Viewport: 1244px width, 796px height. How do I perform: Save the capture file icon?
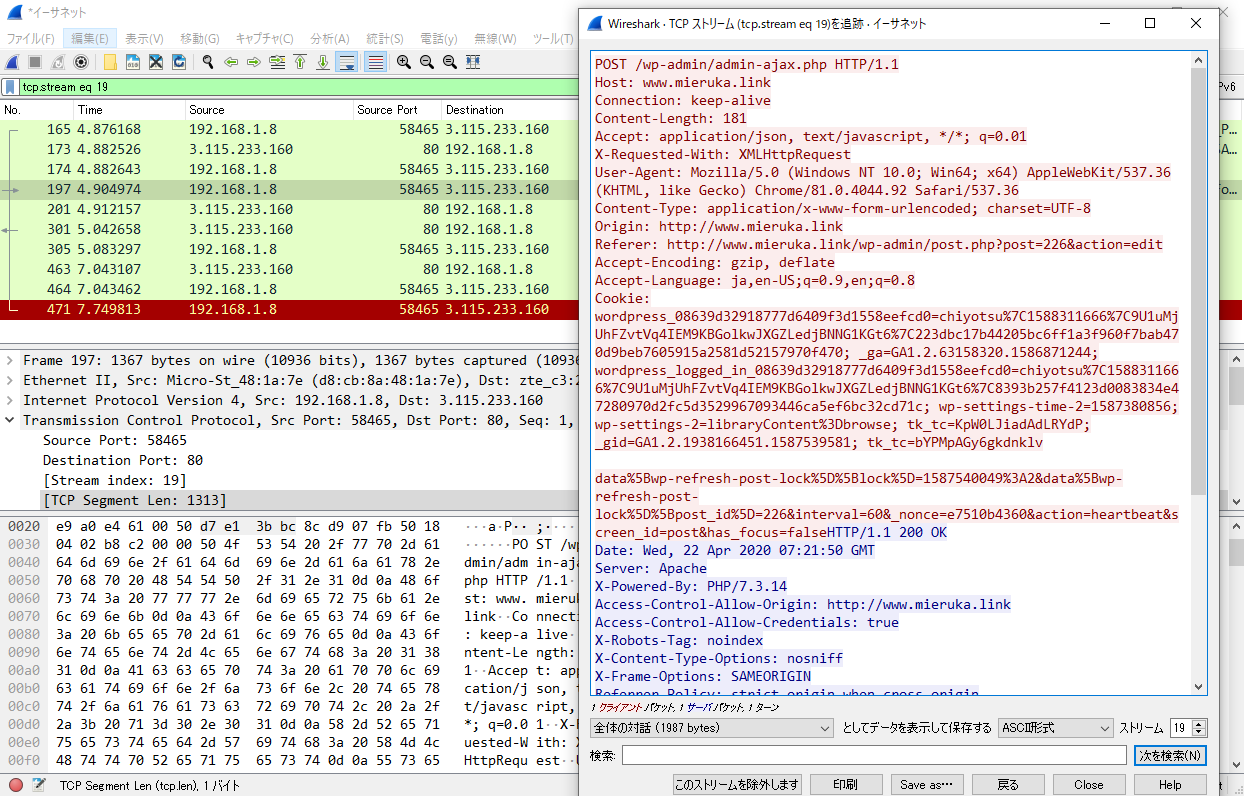coord(133,62)
